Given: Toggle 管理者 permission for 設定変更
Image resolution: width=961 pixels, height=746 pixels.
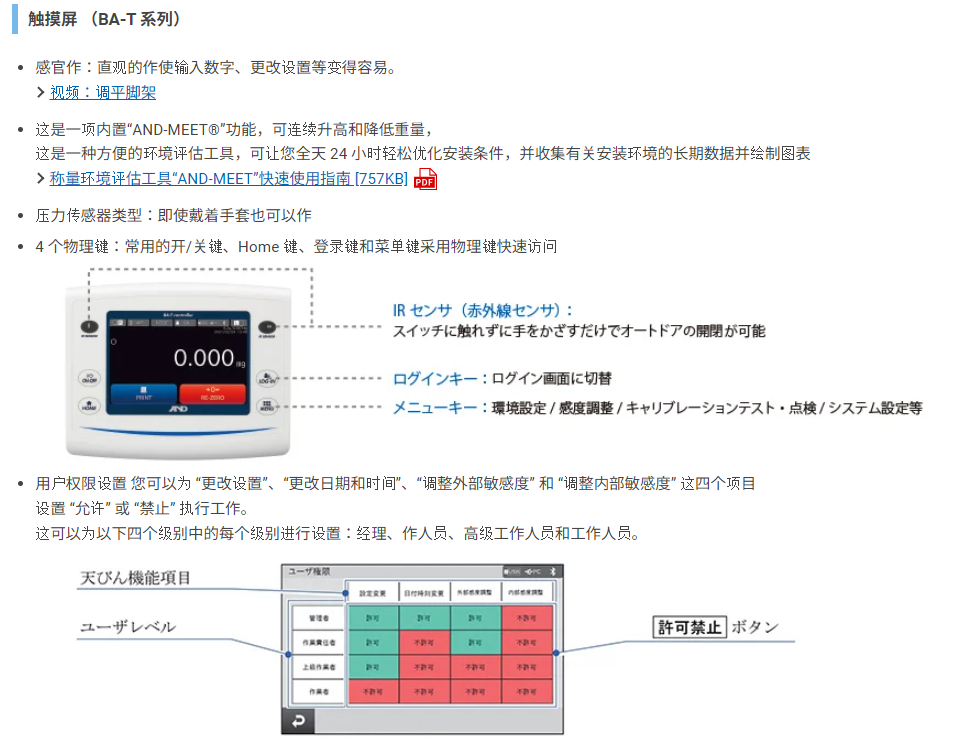Looking at the screenshot, I should (372, 617).
